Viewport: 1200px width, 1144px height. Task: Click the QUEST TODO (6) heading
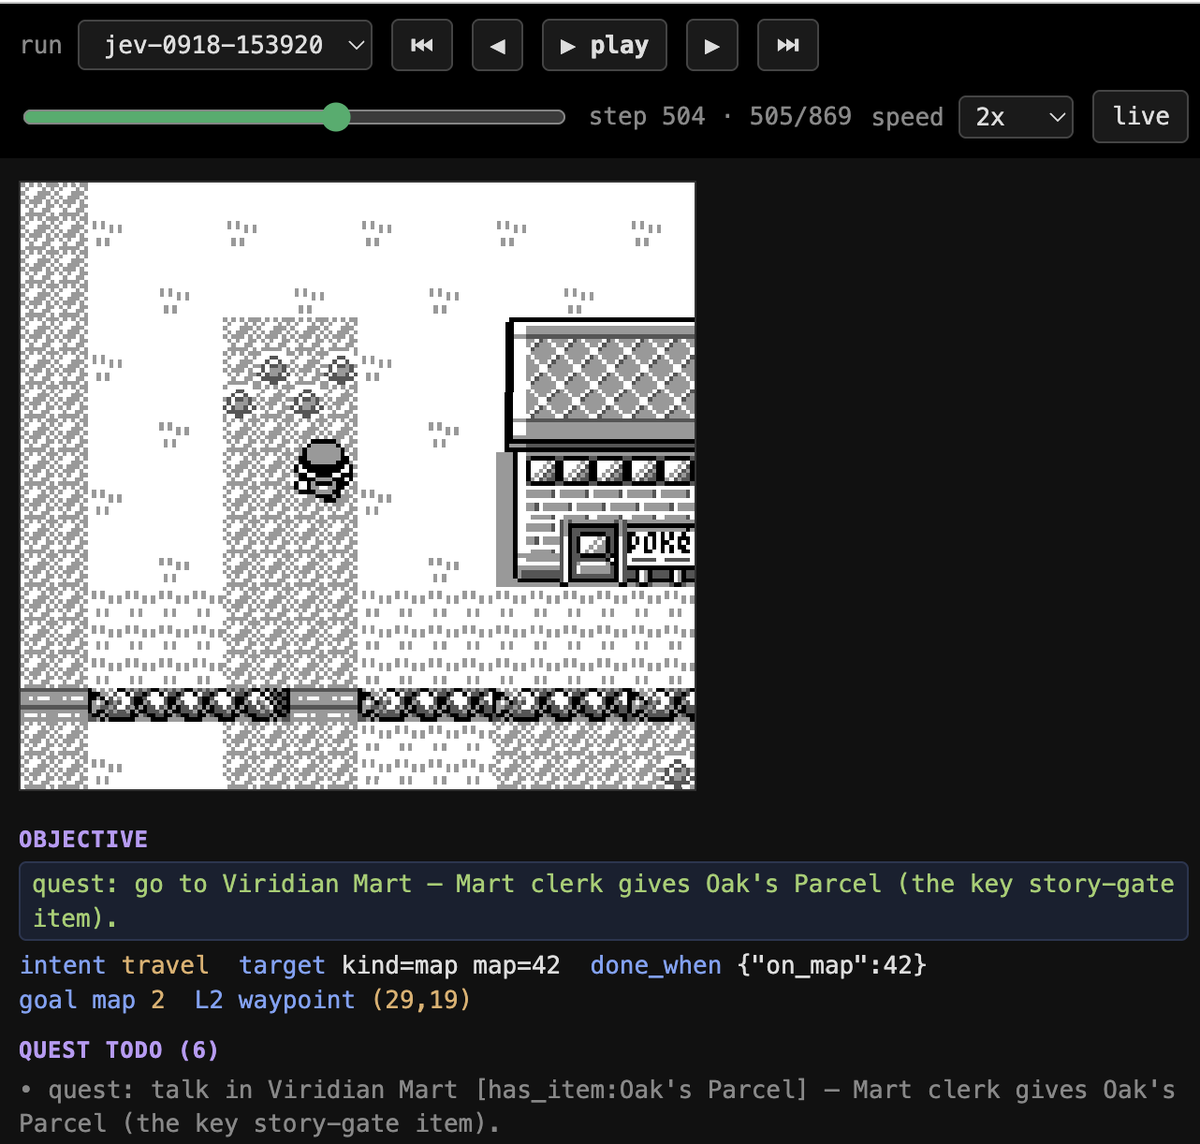tap(118, 1050)
